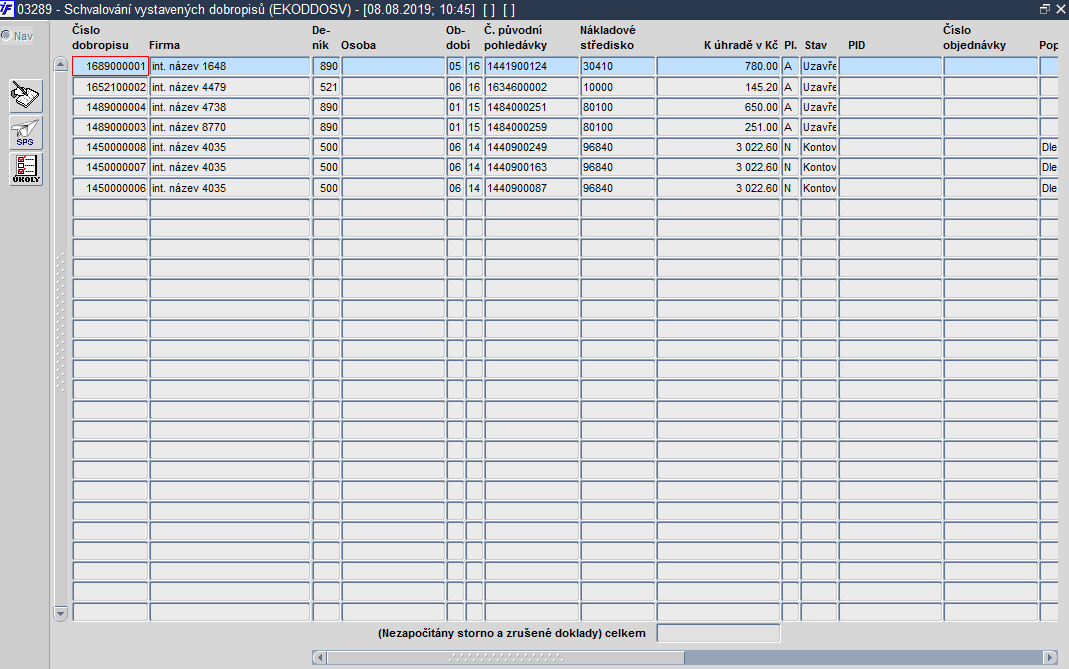Click the company cell int. název 1648
This screenshot has width=1069, height=669.
pos(230,66)
